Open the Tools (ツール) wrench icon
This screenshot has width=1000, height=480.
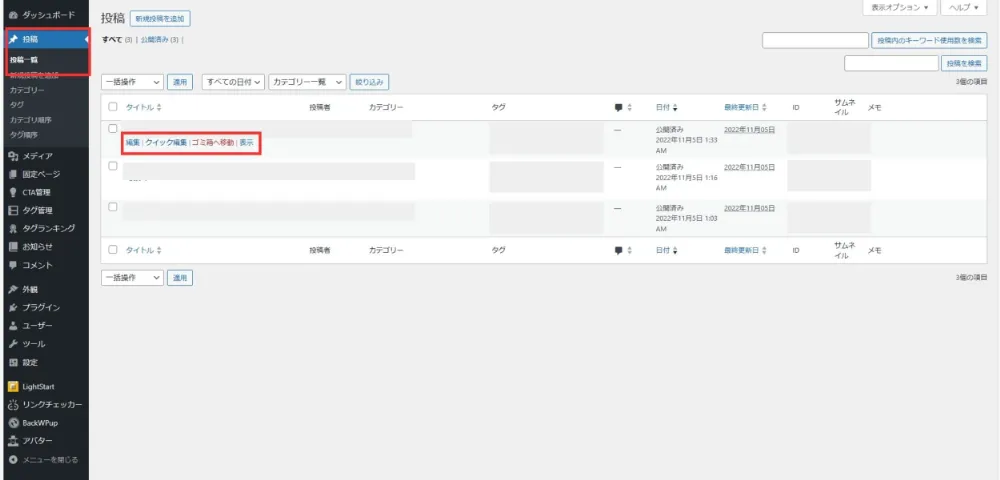coord(13,344)
